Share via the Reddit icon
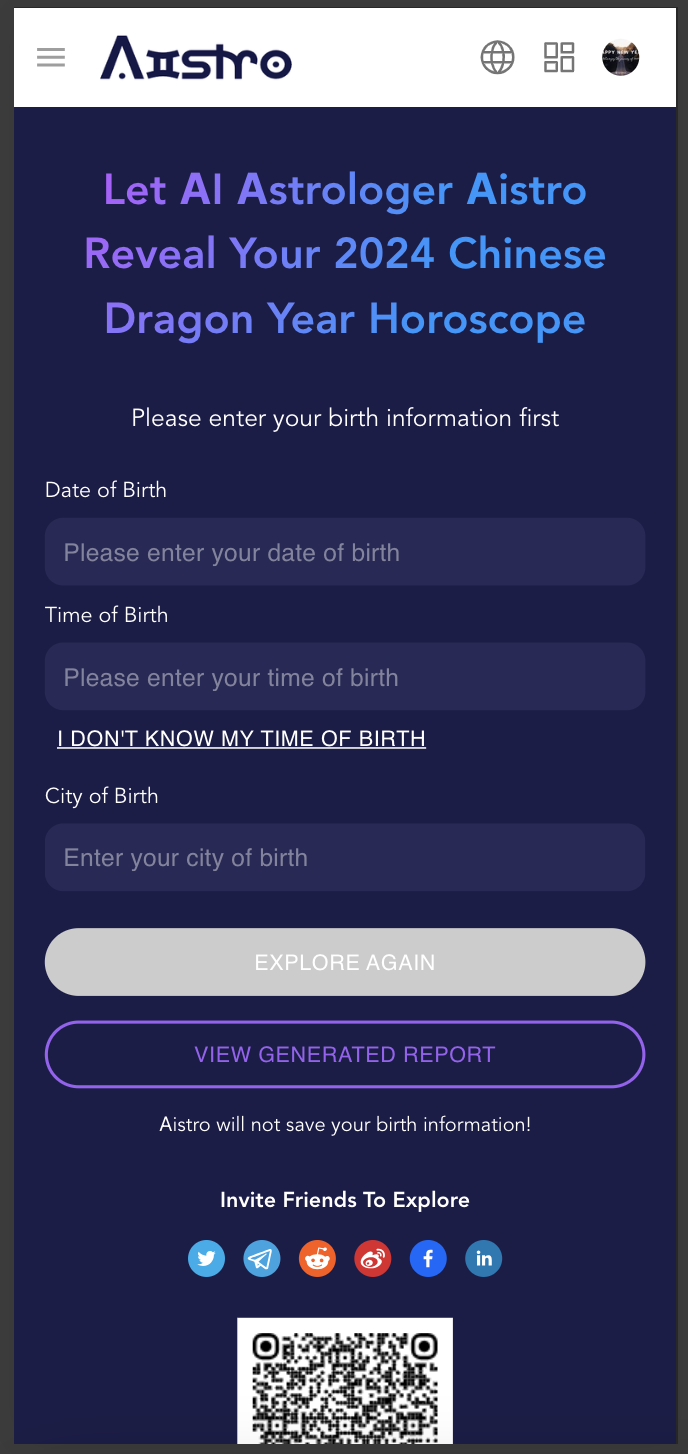Viewport: 688px width, 1454px height. click(317, 1259)
